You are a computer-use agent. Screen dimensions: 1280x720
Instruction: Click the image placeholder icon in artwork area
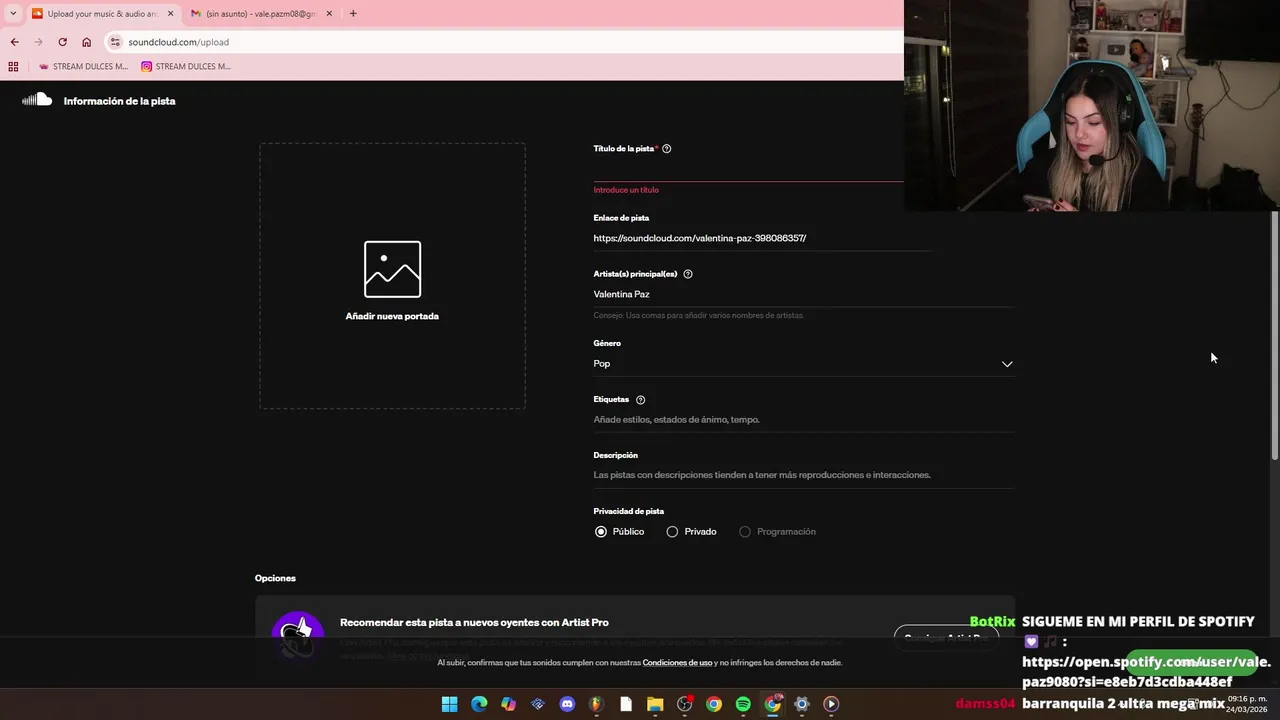coord(392,269)
